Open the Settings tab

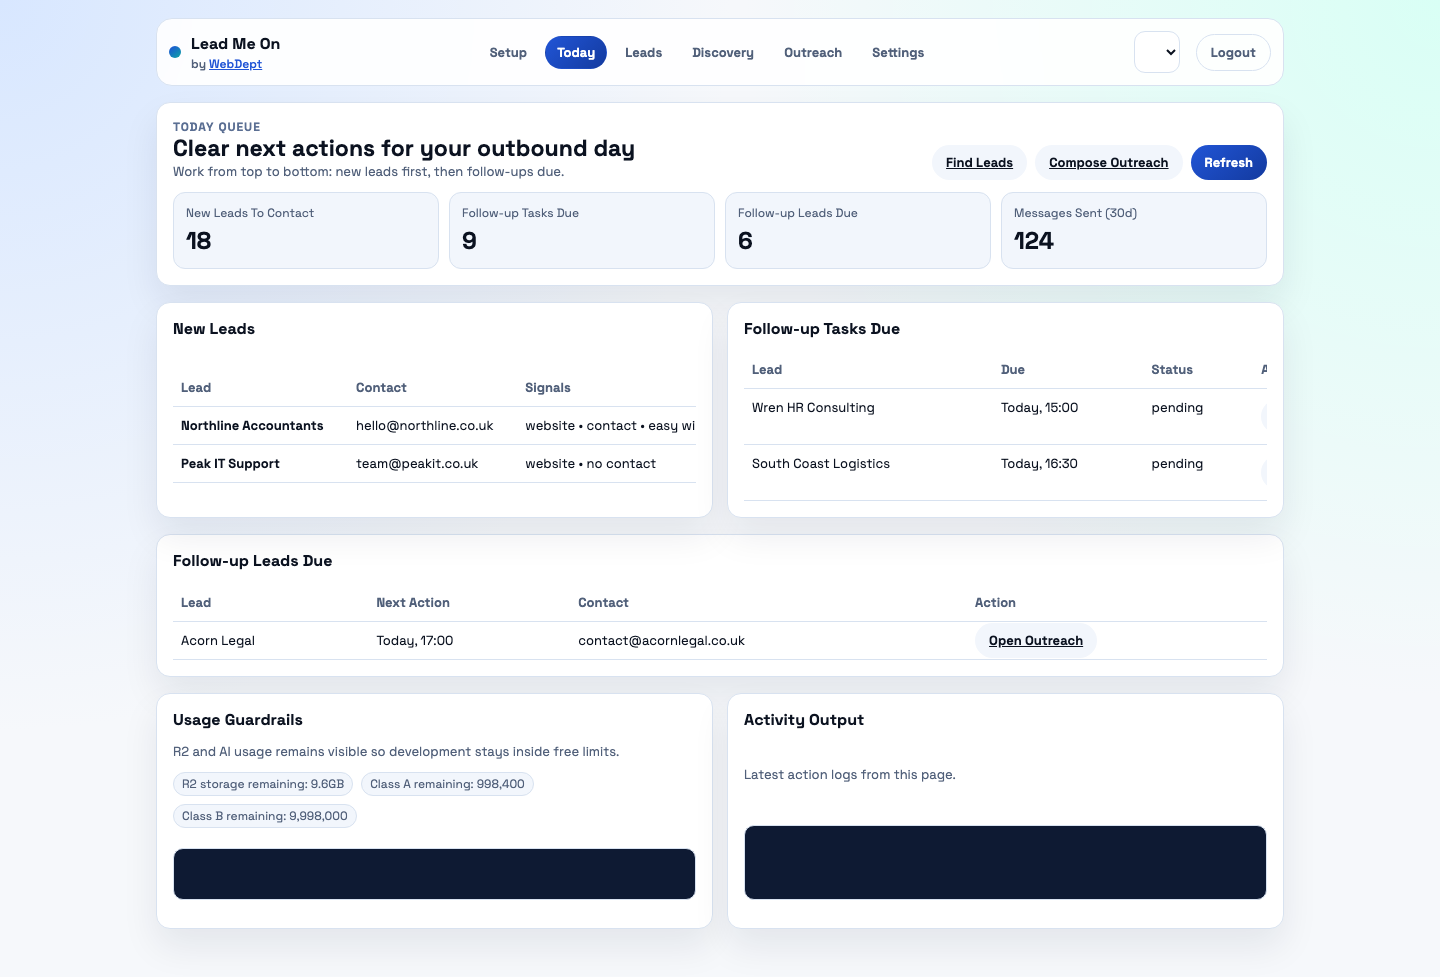pos(897,53)
